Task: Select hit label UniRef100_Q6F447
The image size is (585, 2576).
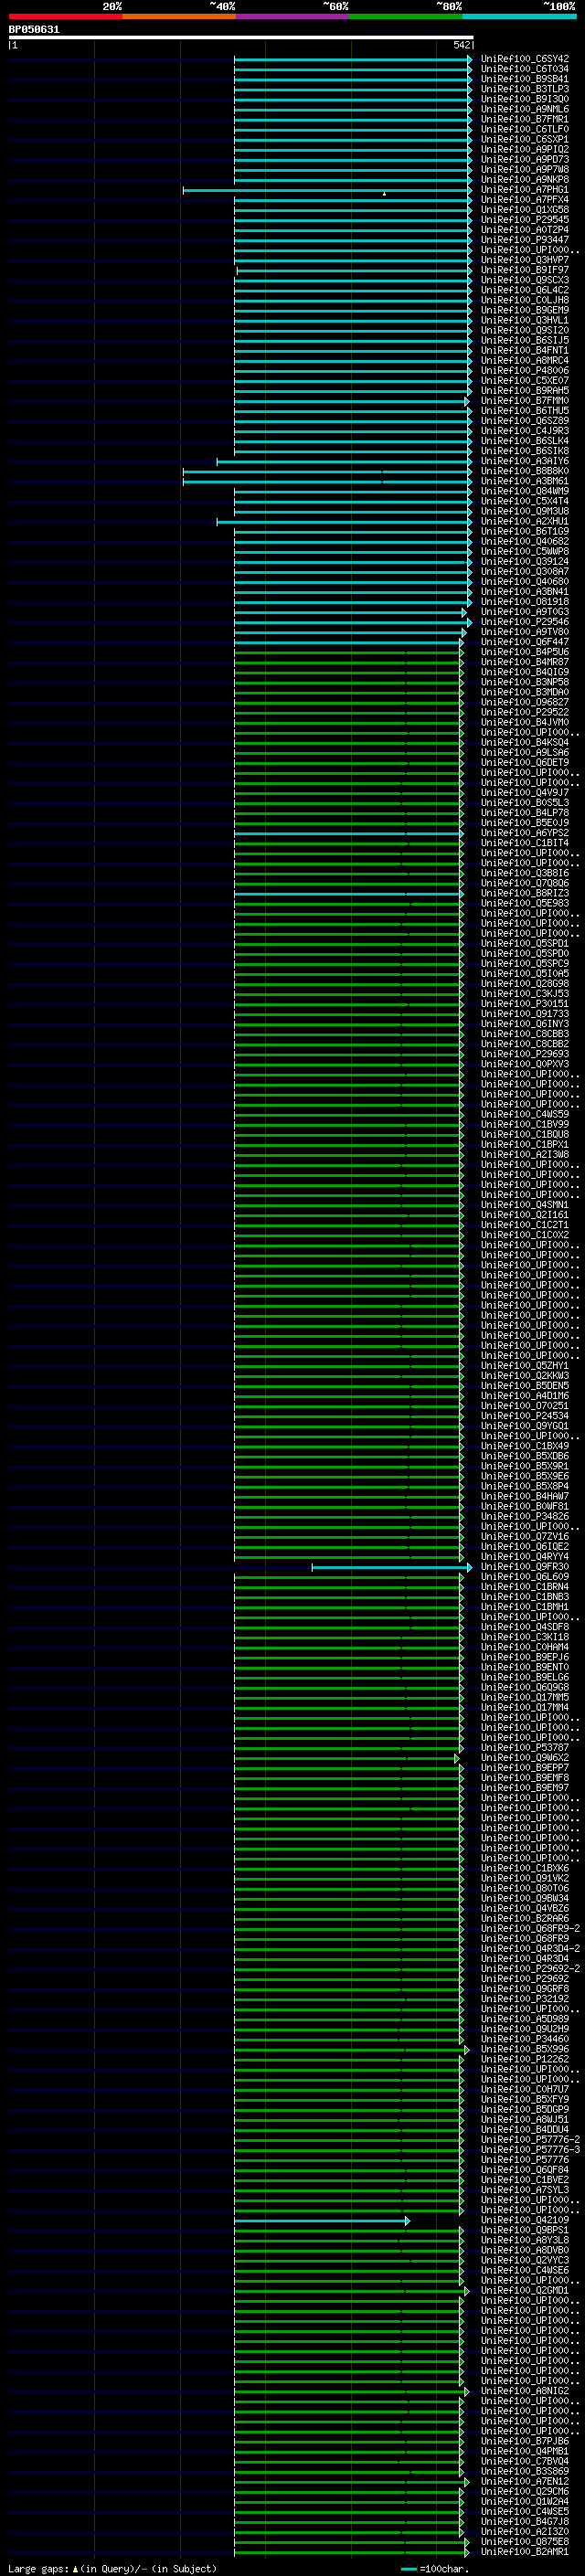Action: pyautogui.click(x=524, y=642)
